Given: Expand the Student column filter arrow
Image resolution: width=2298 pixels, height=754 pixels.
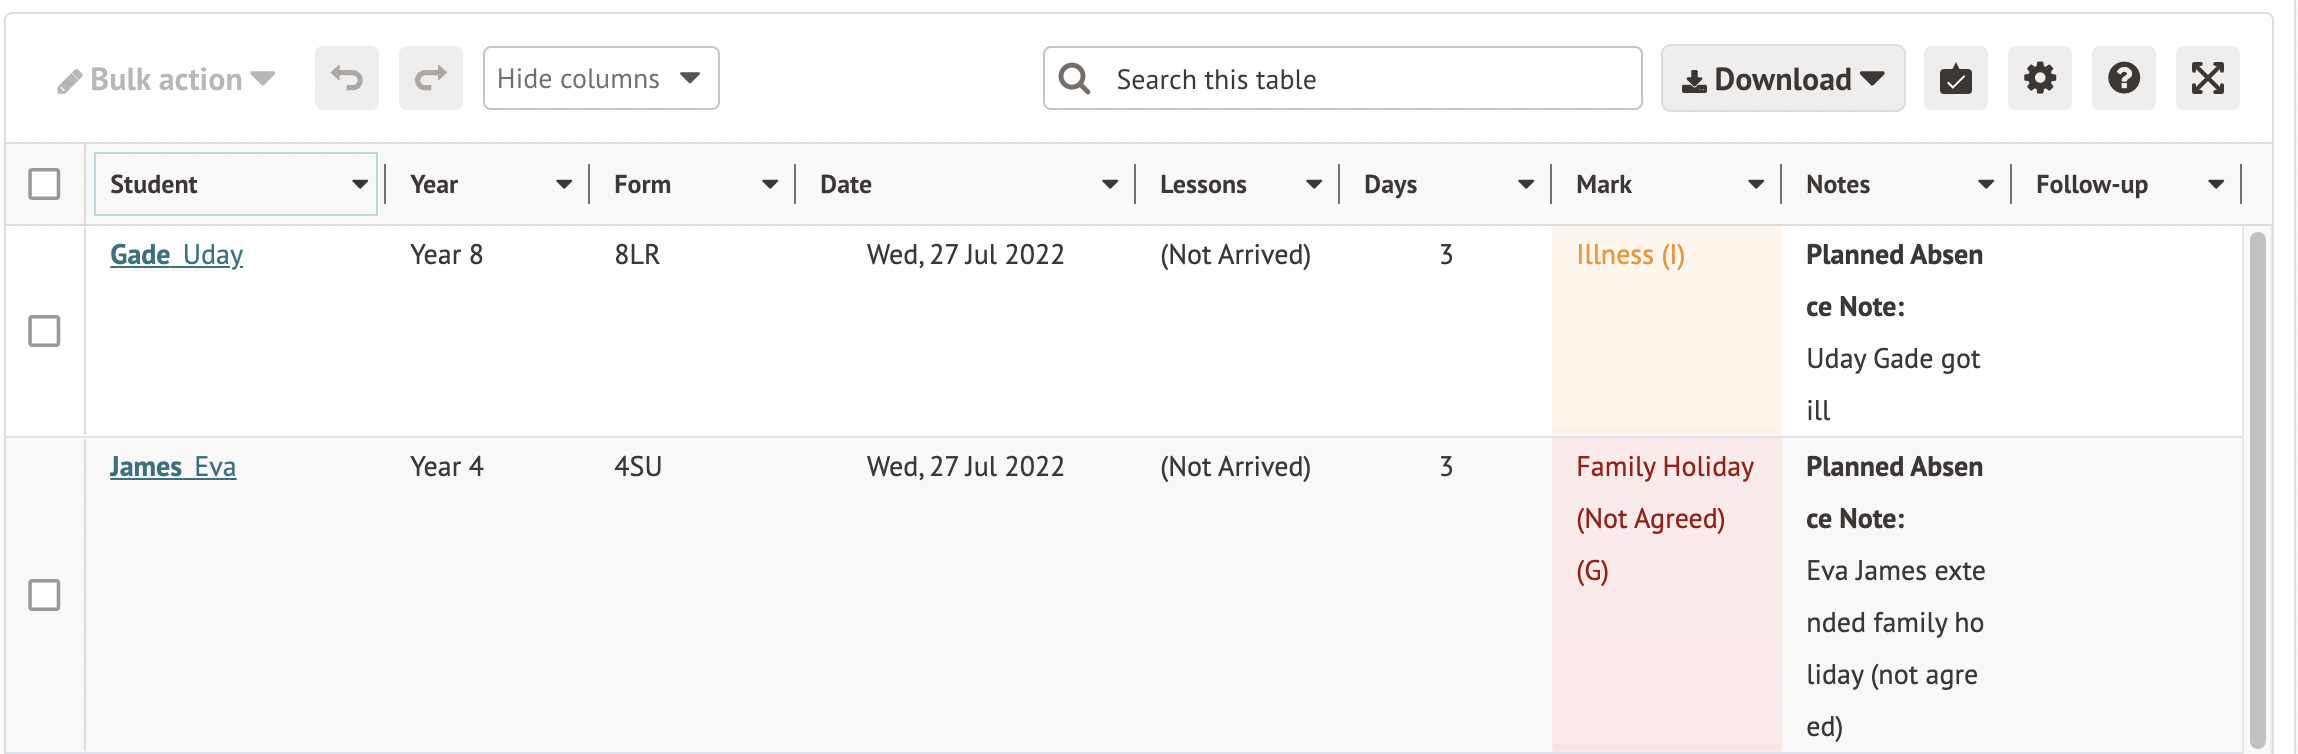Looking at the screenshot, I should (x=359, y=184).
